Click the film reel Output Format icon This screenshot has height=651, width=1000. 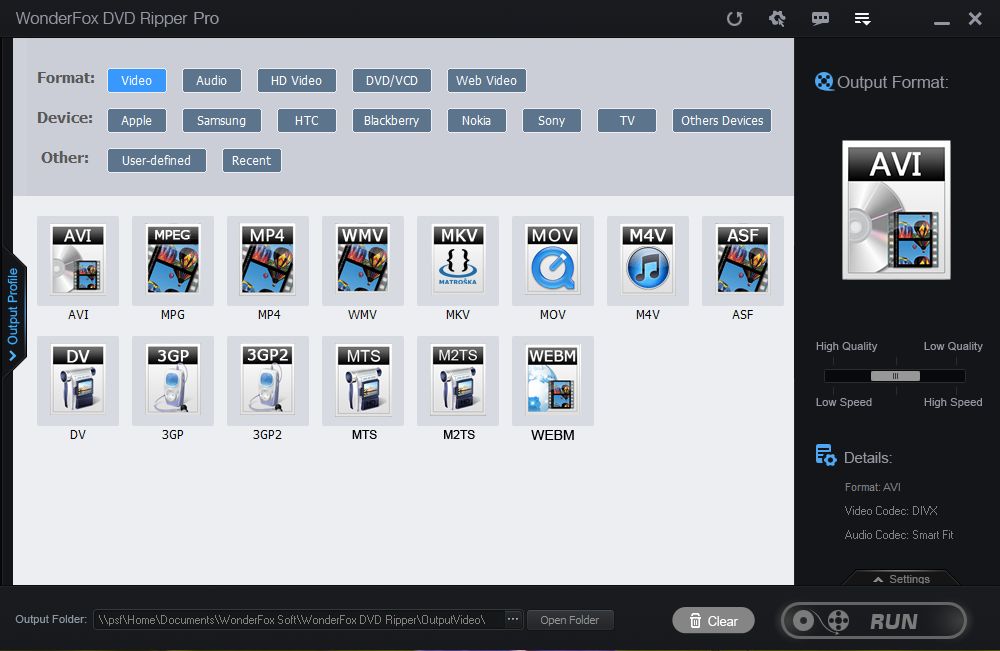[x=824, y=82]
